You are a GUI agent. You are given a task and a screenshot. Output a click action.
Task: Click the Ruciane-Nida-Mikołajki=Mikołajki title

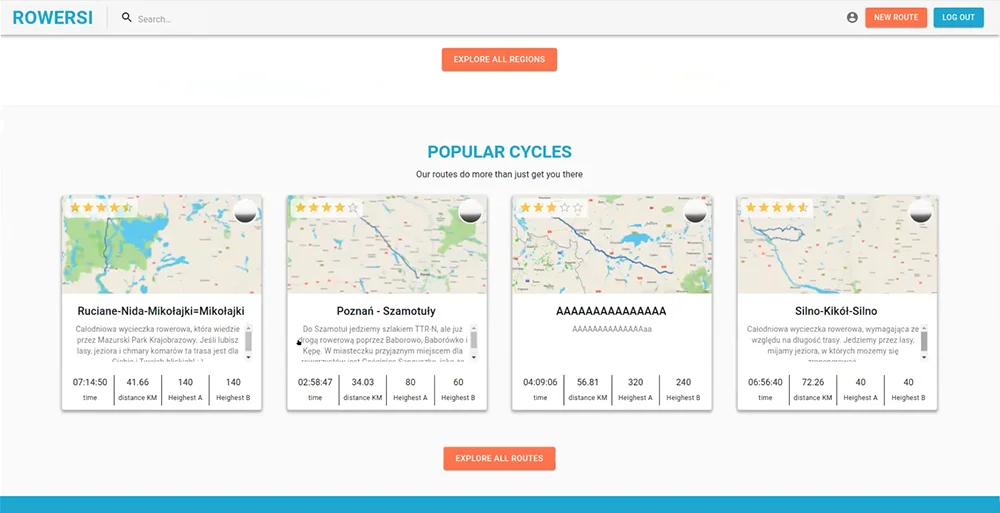click(x=161, y=311)
